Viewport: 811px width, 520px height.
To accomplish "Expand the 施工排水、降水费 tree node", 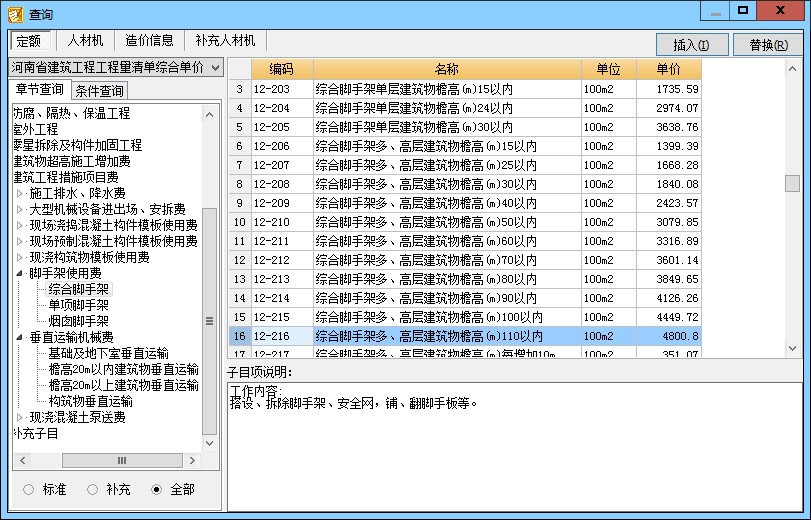I will coord(19,193).
